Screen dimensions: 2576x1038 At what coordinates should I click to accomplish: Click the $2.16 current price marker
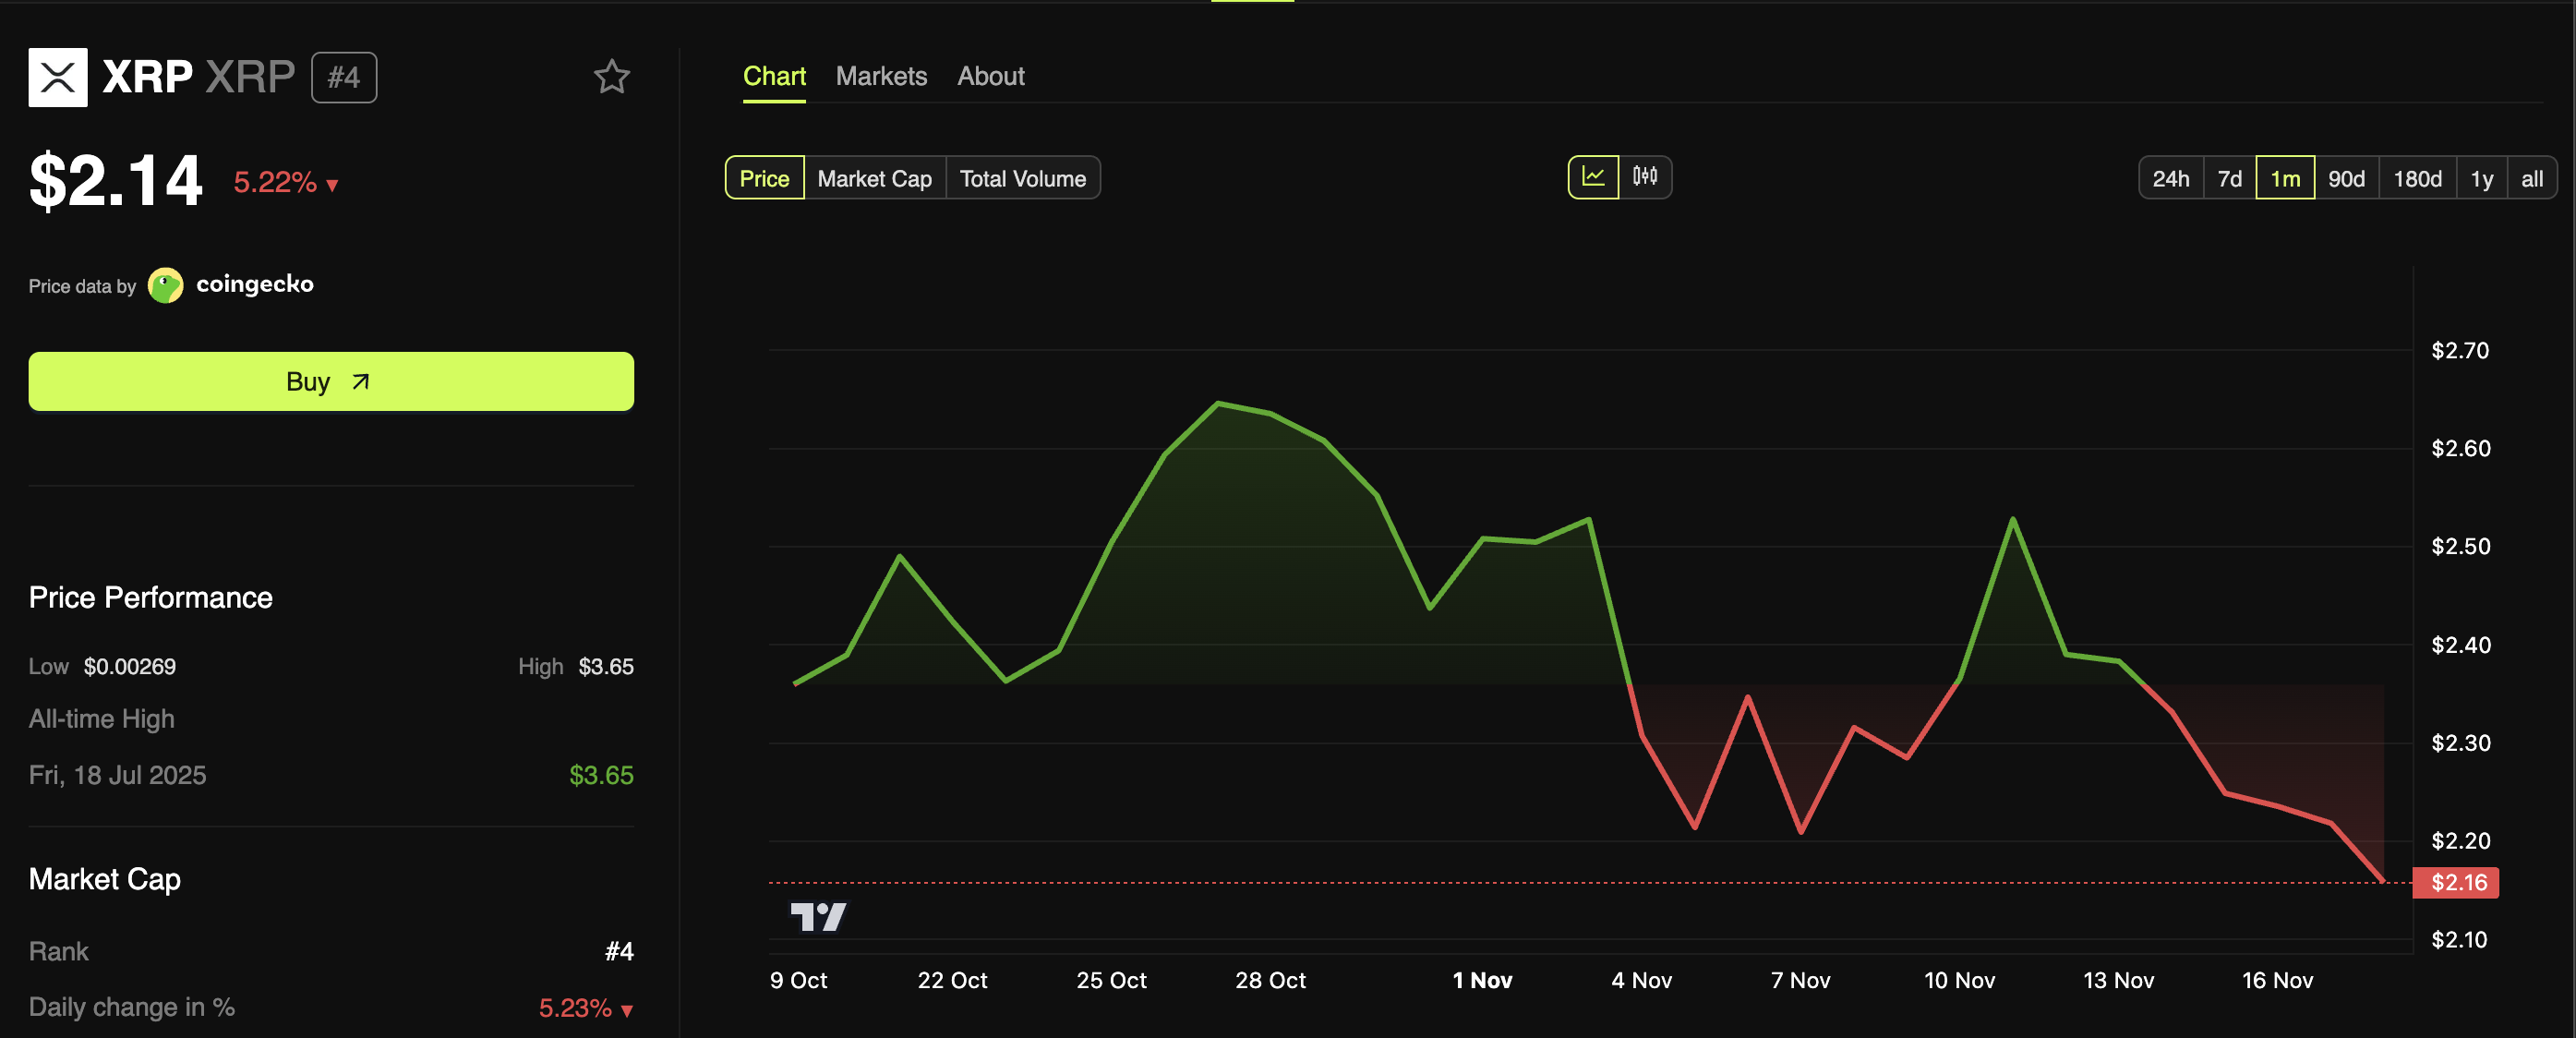point(2457,882)
